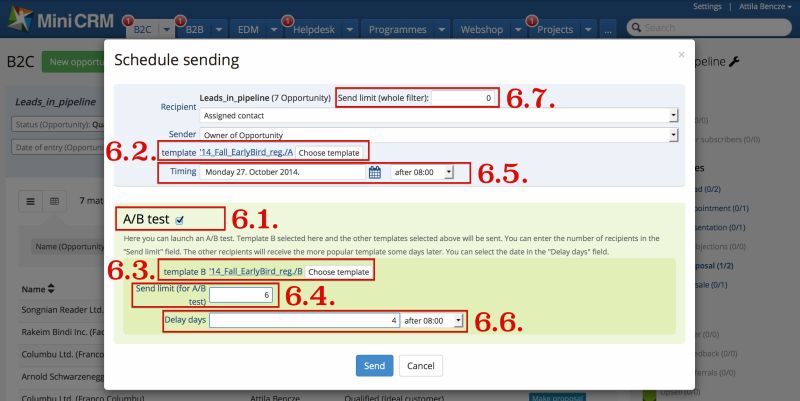
Task: Click the Rakeim Bindi Inc. row
Action: (63, 332)
